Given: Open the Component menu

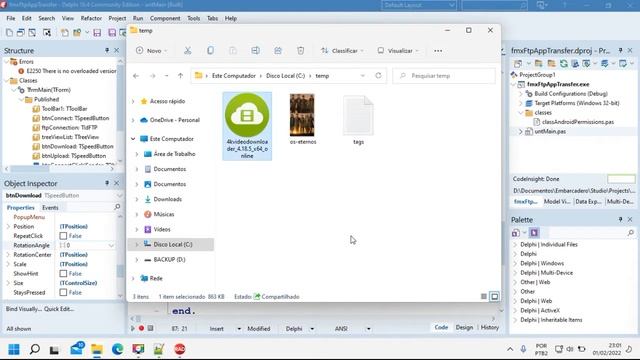Looking at the screenshot, I should 165,18.
